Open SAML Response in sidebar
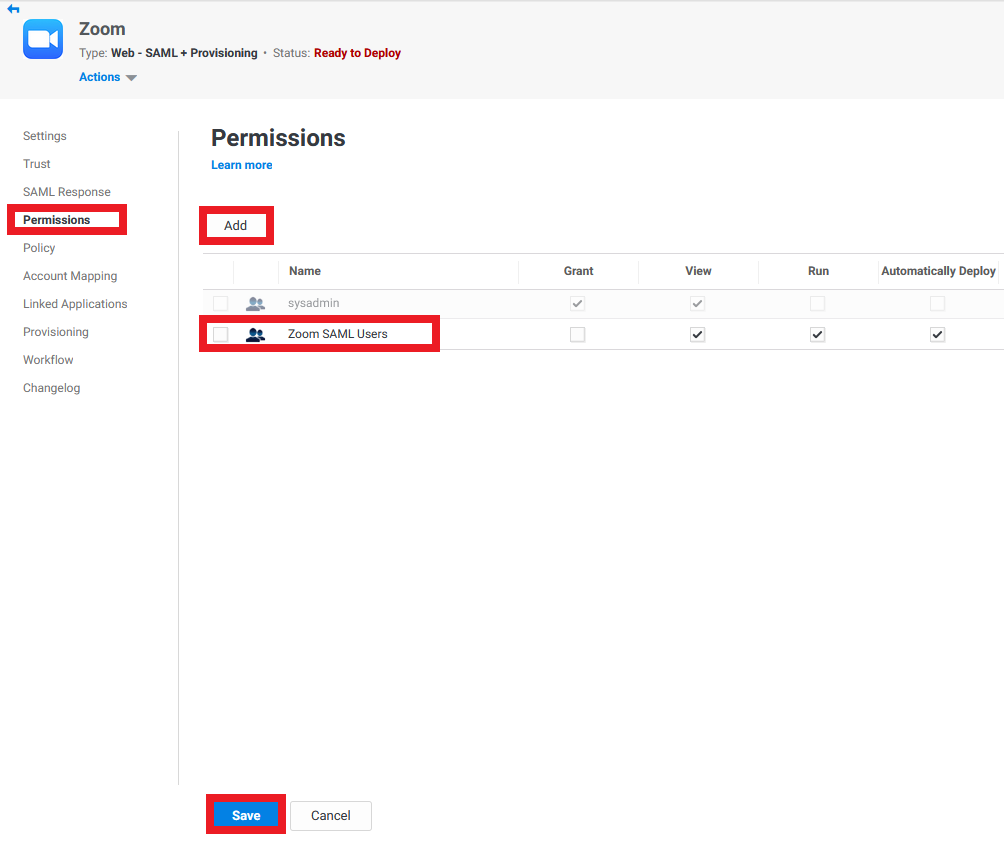This screenshot has height=851, width=1004. [67, 192]
